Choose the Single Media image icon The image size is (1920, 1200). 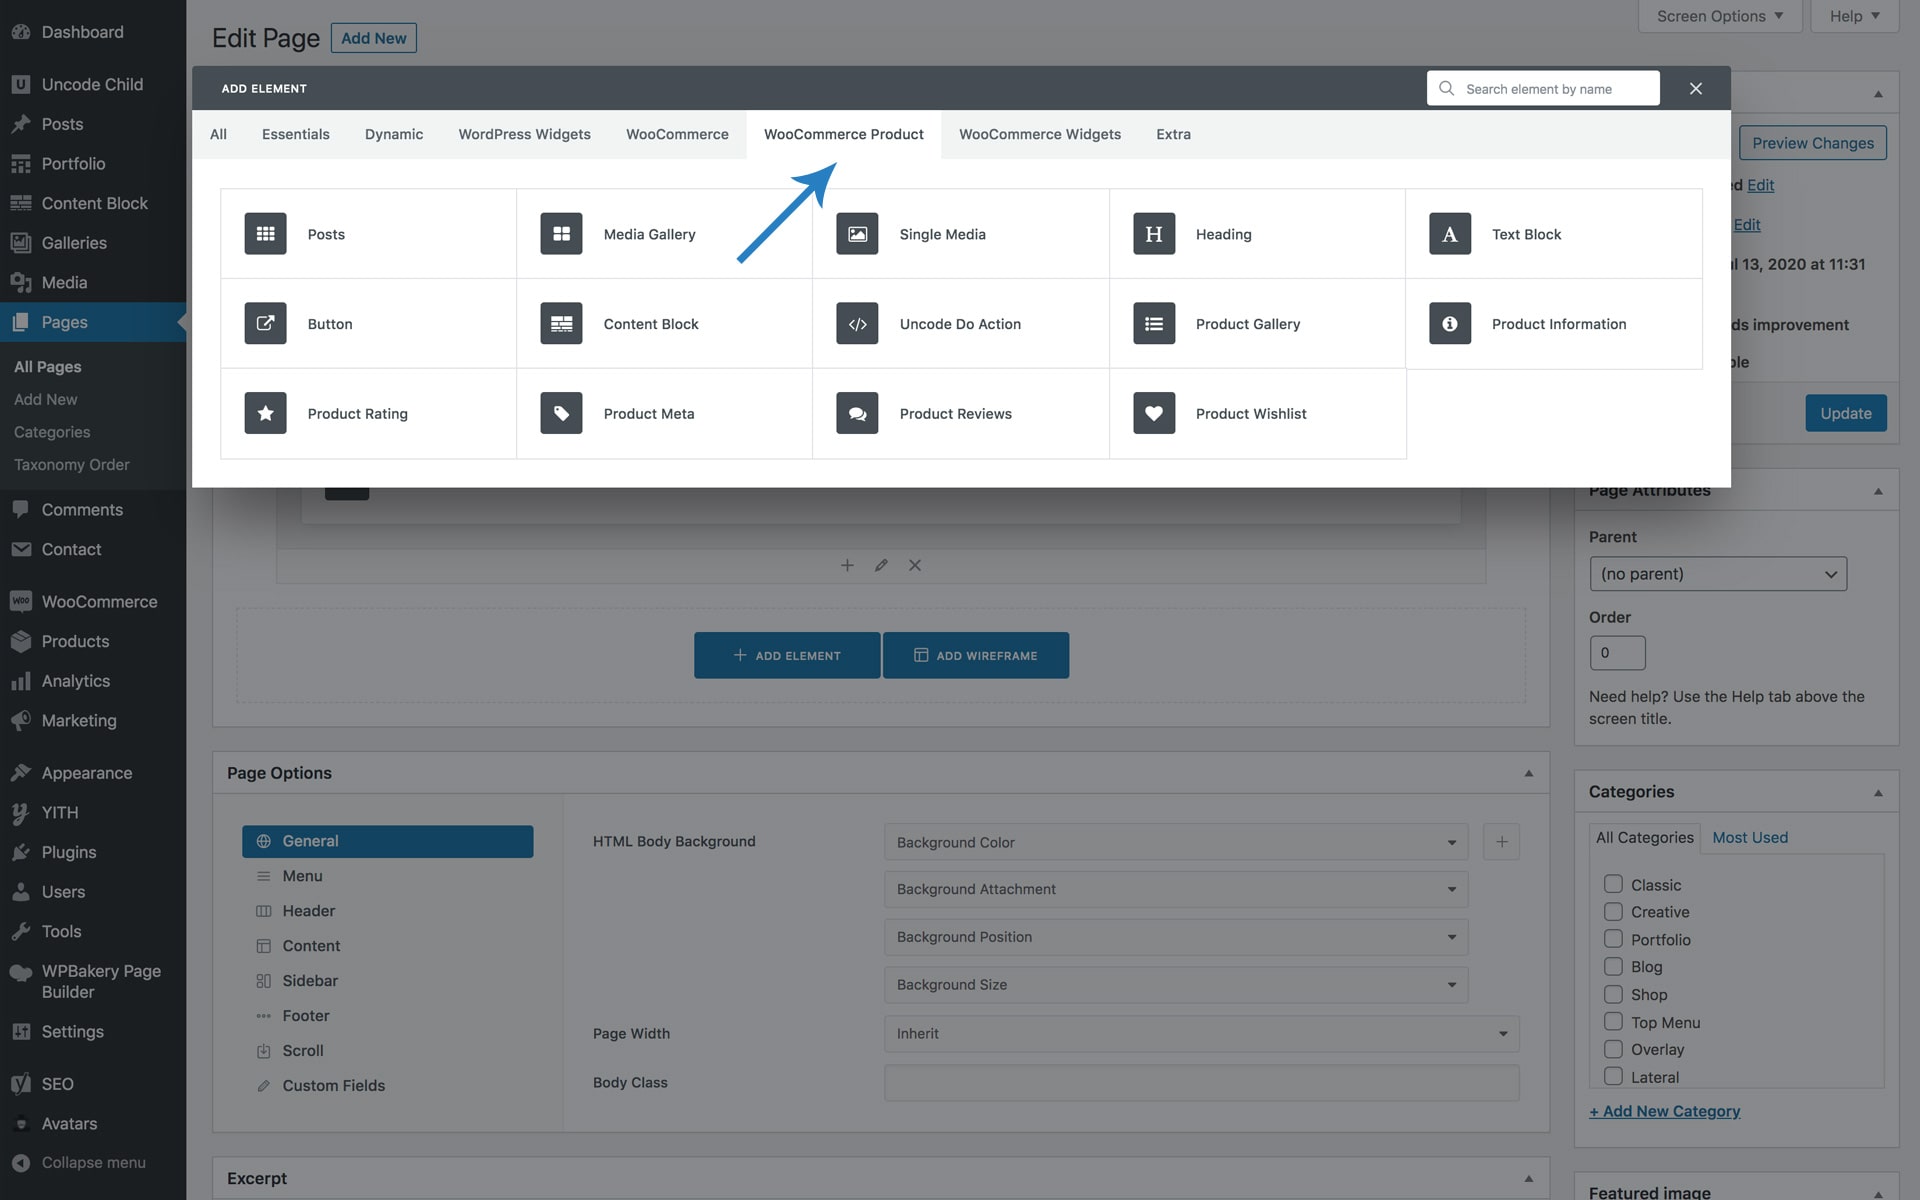click(857, 233)
